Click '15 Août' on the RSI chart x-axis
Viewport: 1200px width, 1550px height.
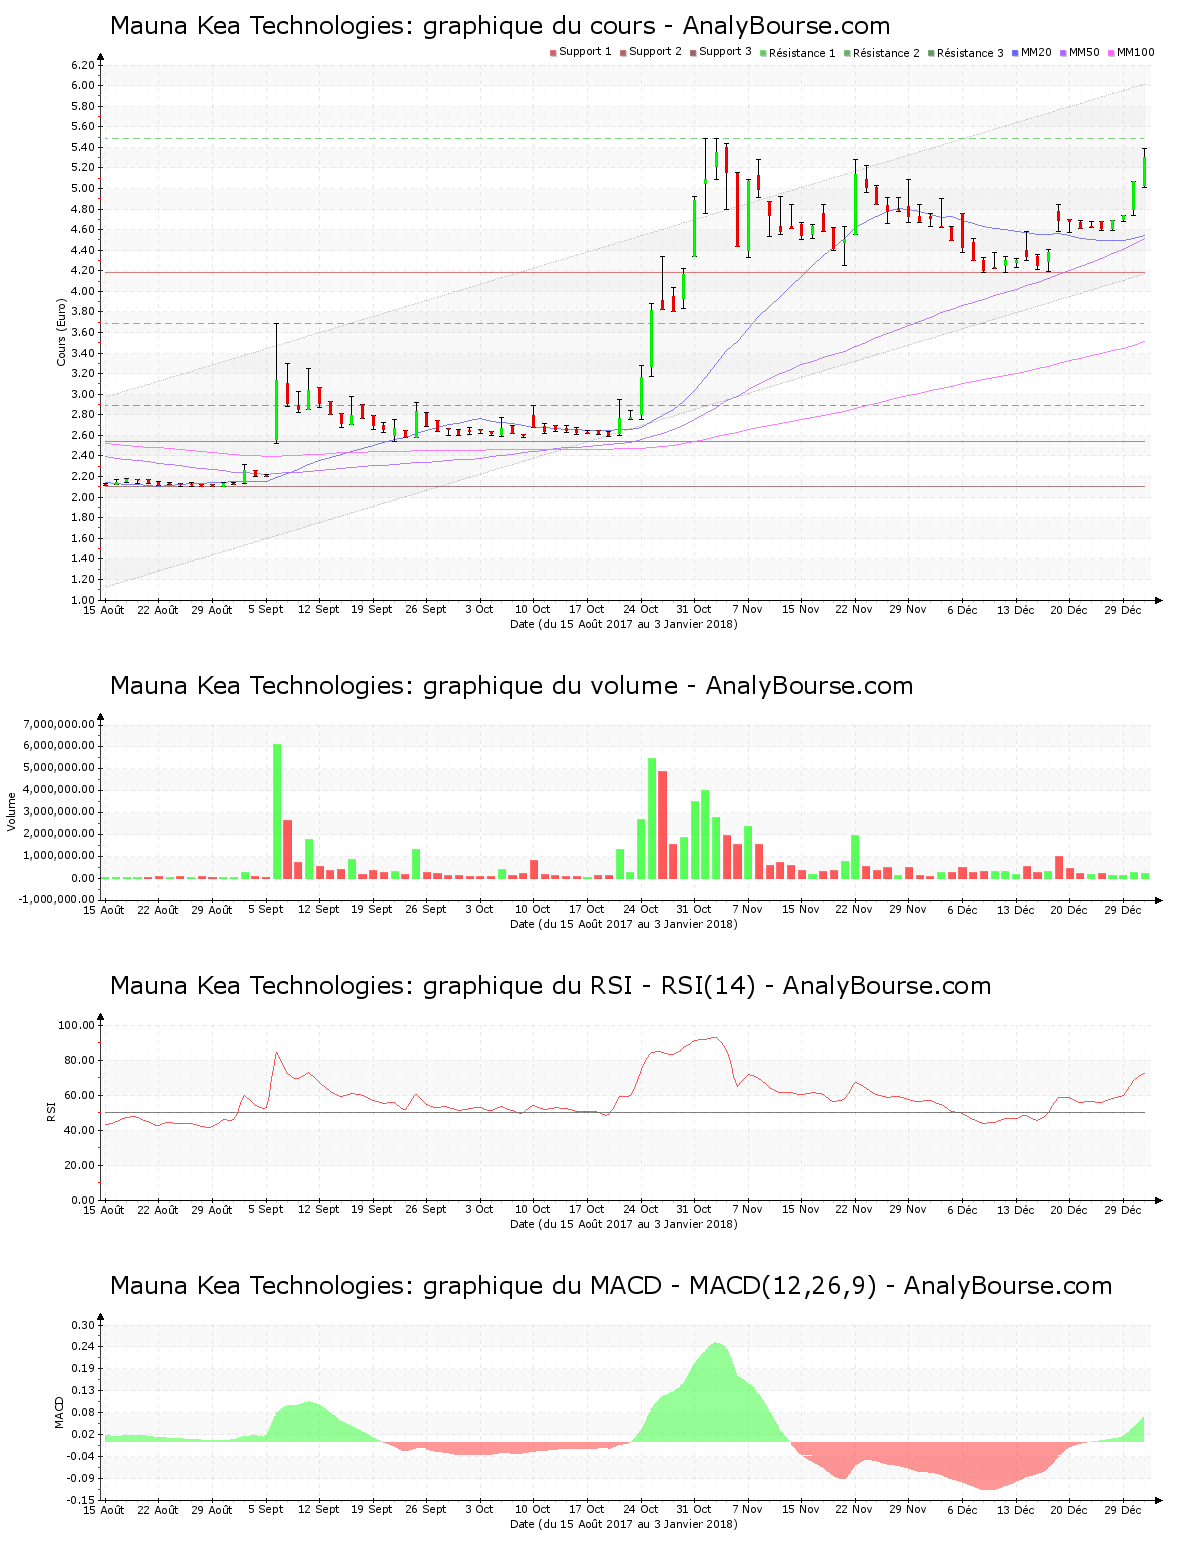[104, 1209]
